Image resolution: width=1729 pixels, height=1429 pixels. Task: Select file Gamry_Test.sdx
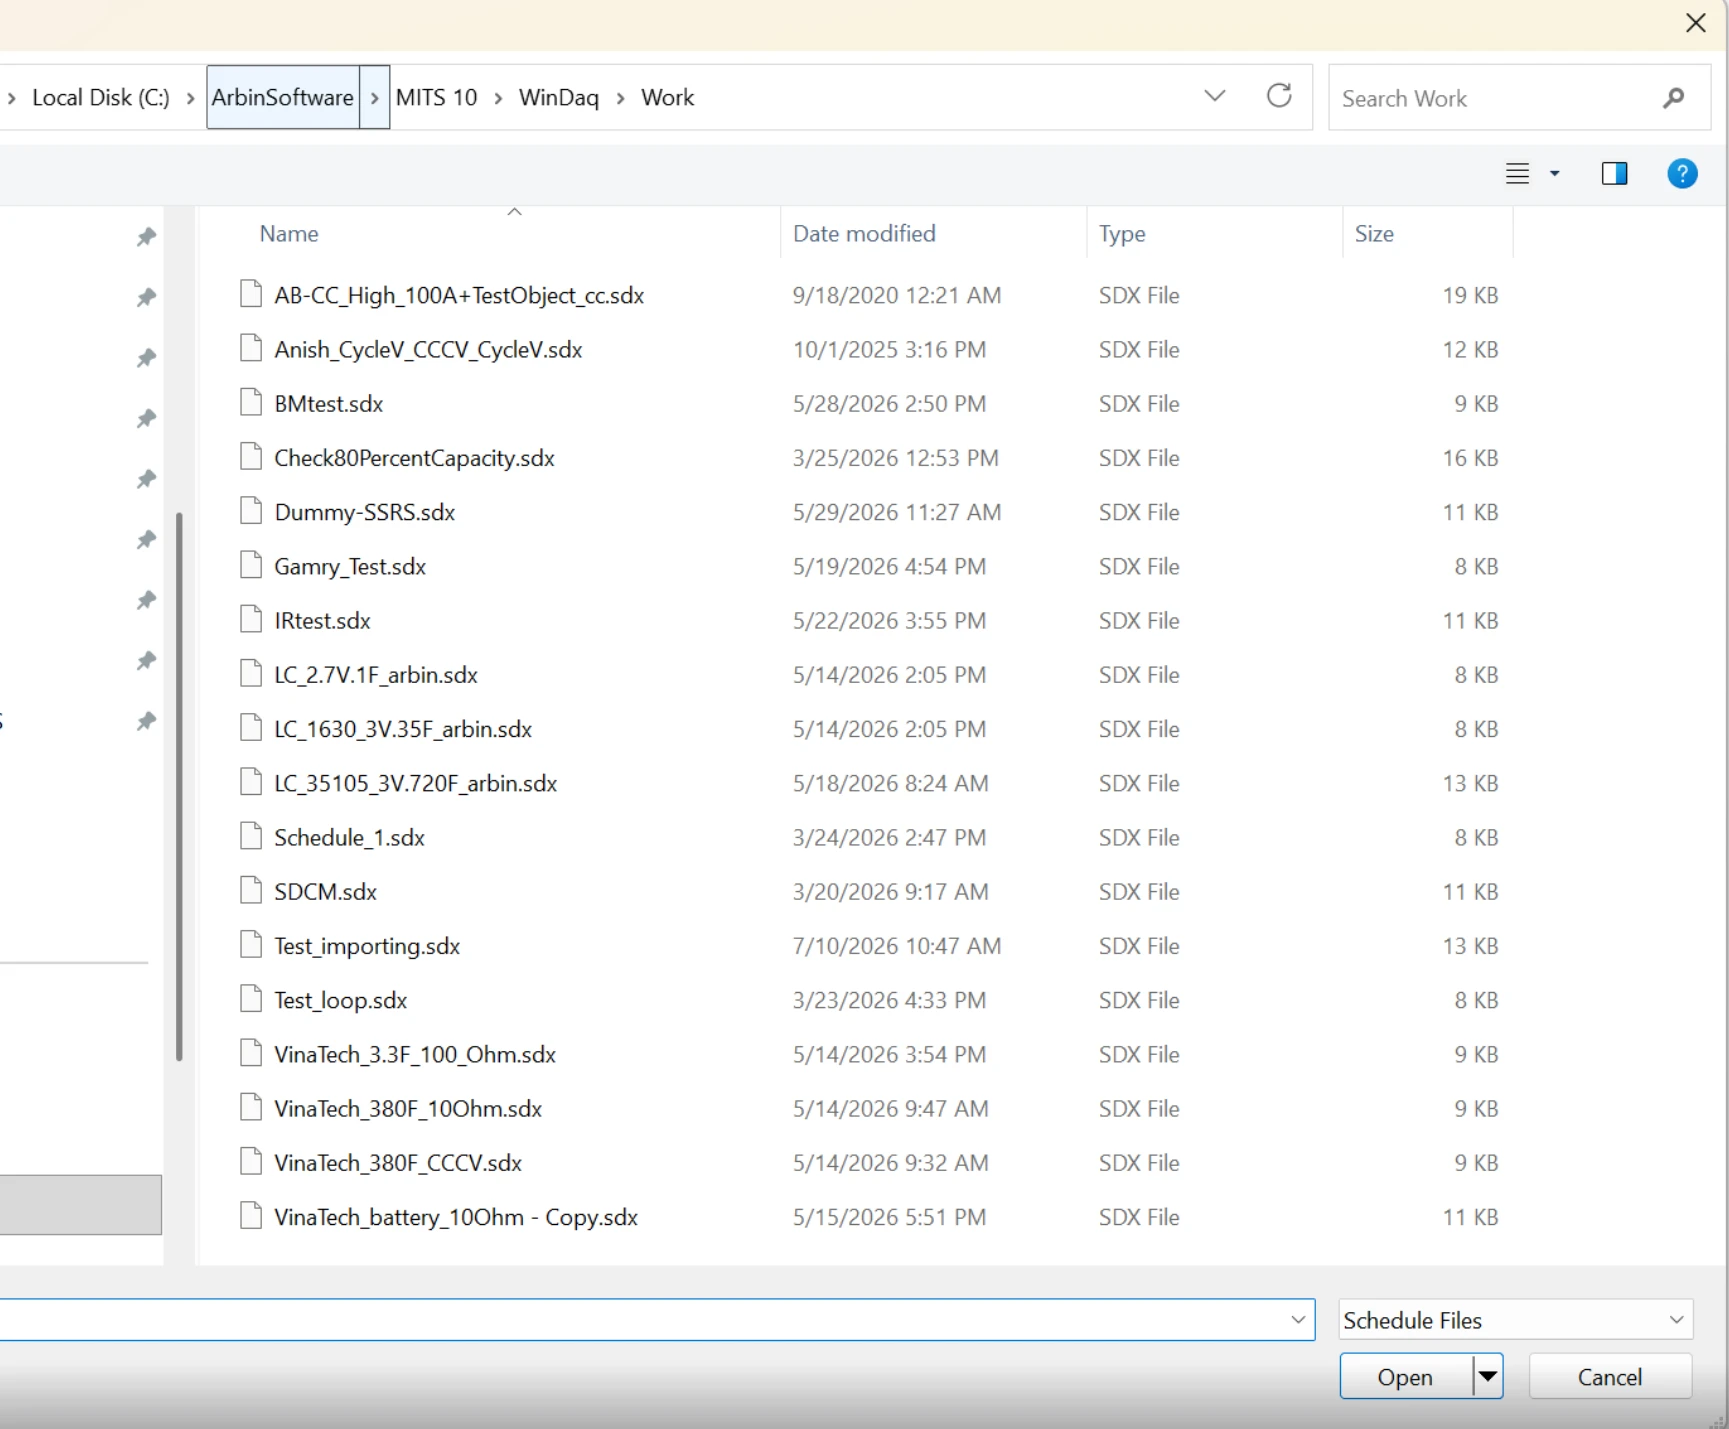click(350, 566)
